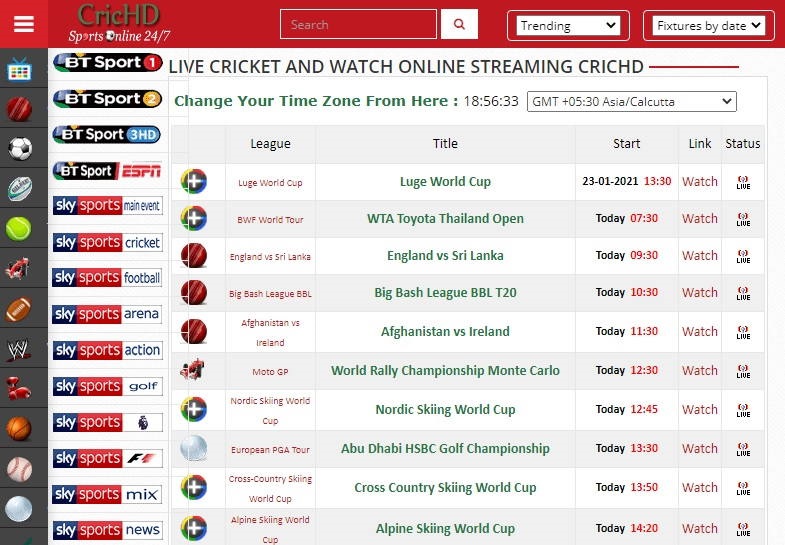Click Watch for Abu Dhabi HSBC Golf

pos(699,448)
